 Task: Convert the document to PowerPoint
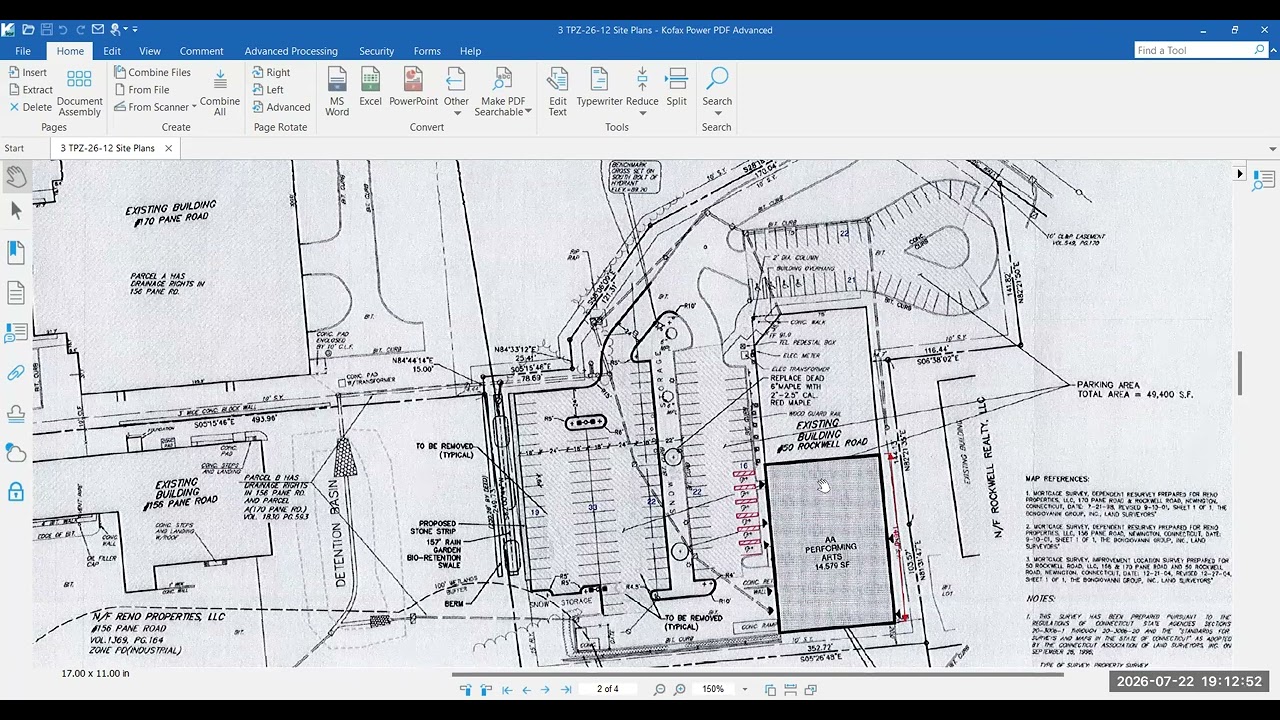[413, 87]
